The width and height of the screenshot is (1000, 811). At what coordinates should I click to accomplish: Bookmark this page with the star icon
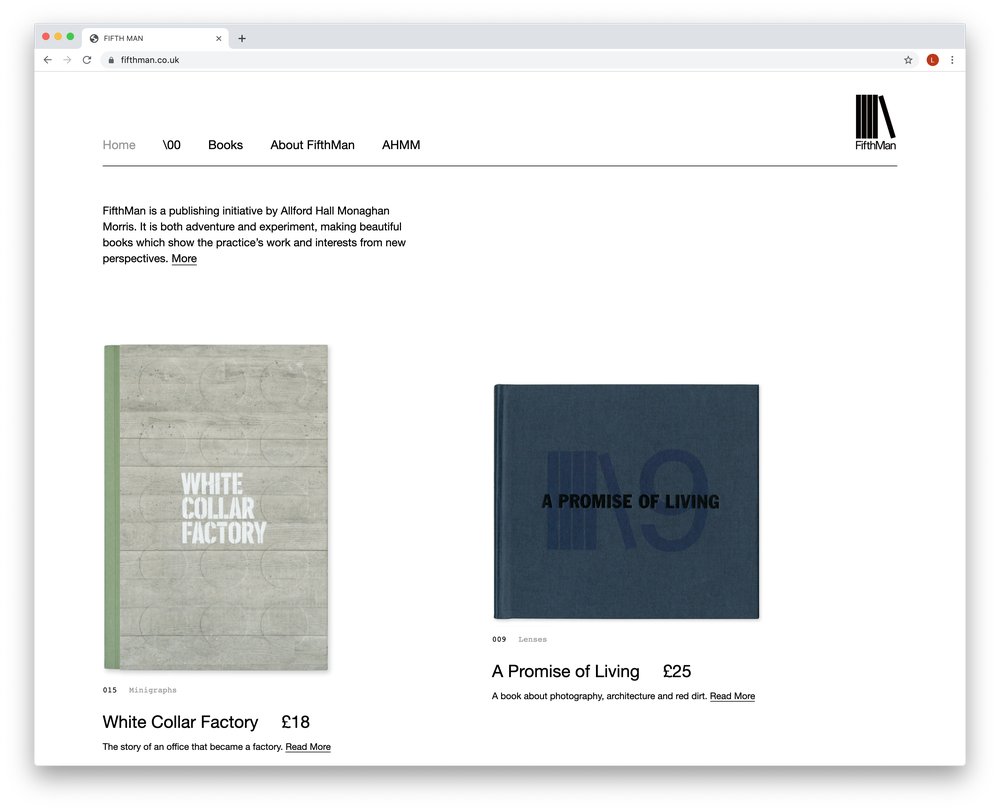[908, 60]
